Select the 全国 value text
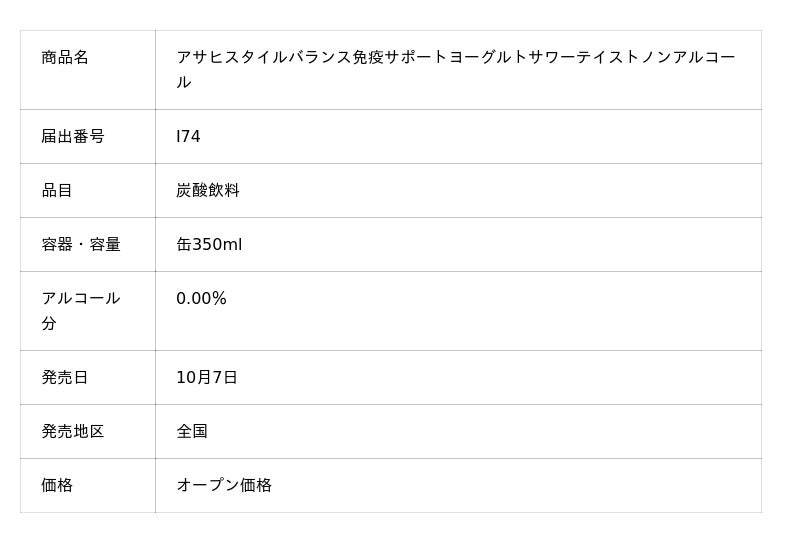The height and width of the screenshot is (543, 800). tap(192, 432)
